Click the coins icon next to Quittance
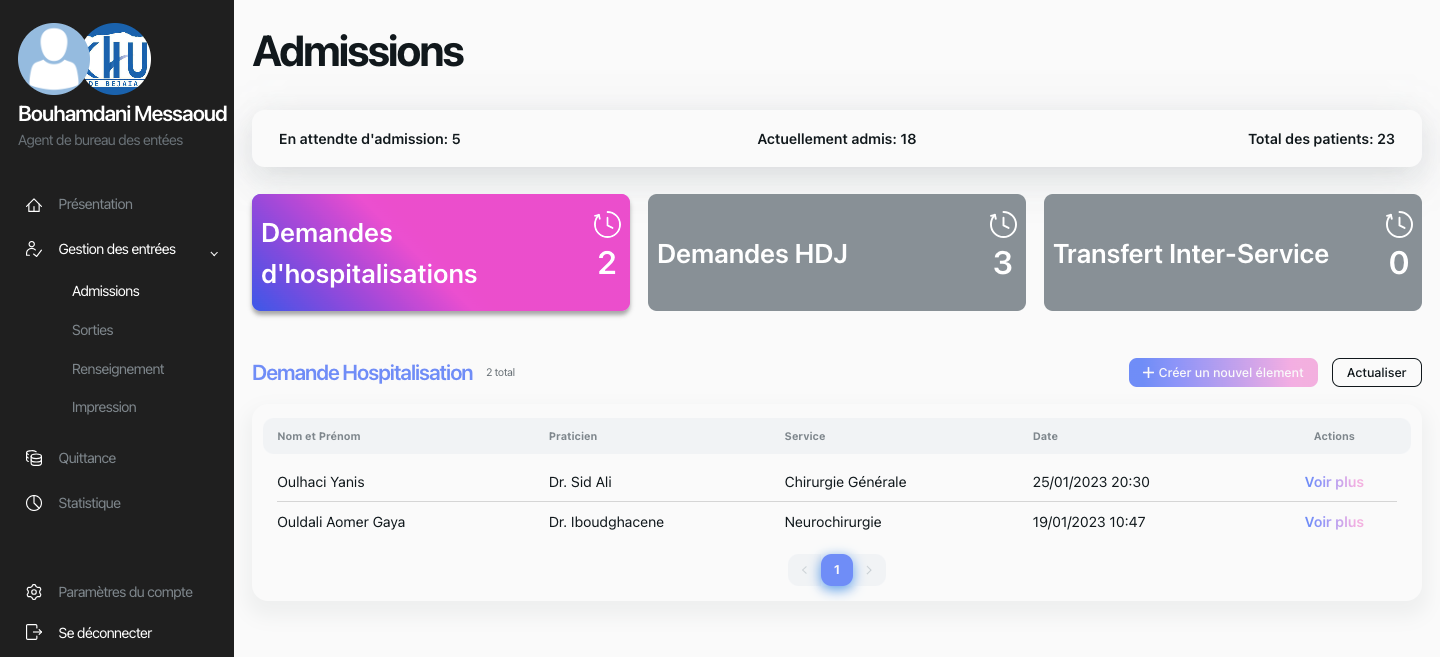The height and width of the screenshot is (657, 1440). [34, 458]
